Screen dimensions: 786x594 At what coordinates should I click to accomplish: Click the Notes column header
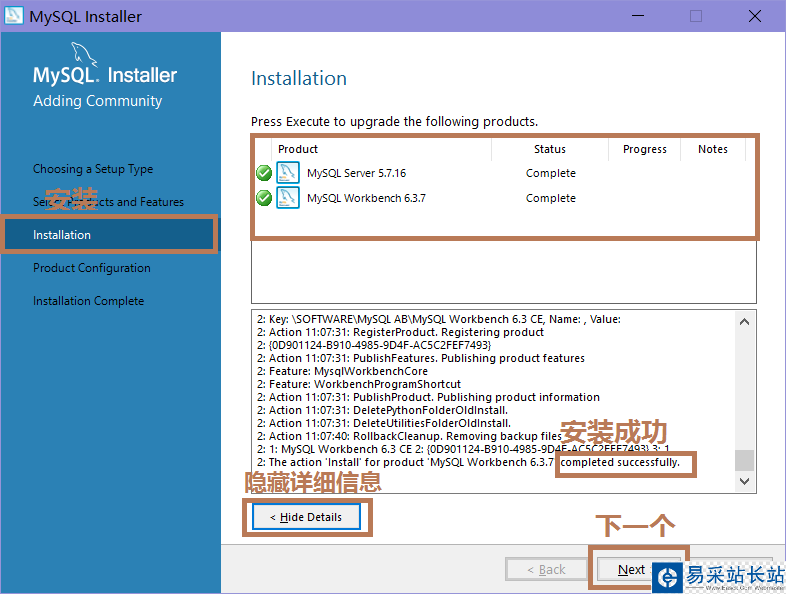click(x=713, y=149)
